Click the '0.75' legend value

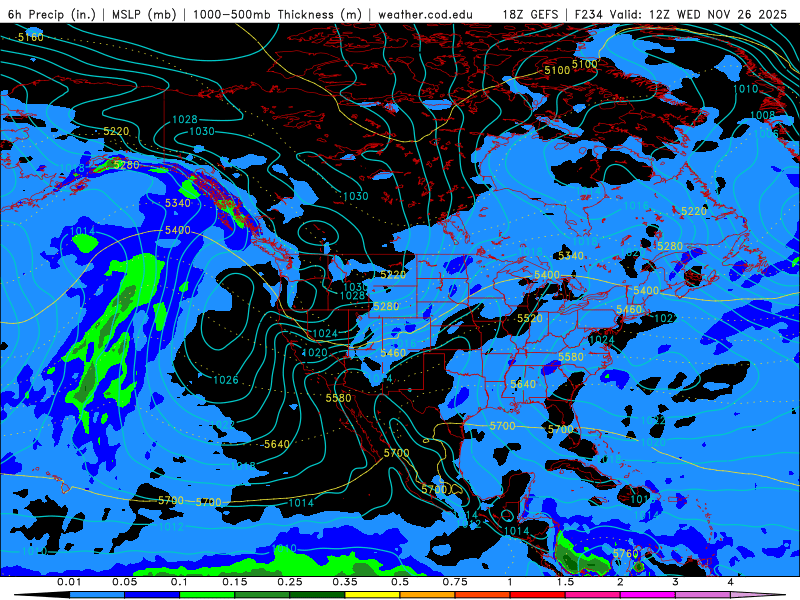[455, 582]
